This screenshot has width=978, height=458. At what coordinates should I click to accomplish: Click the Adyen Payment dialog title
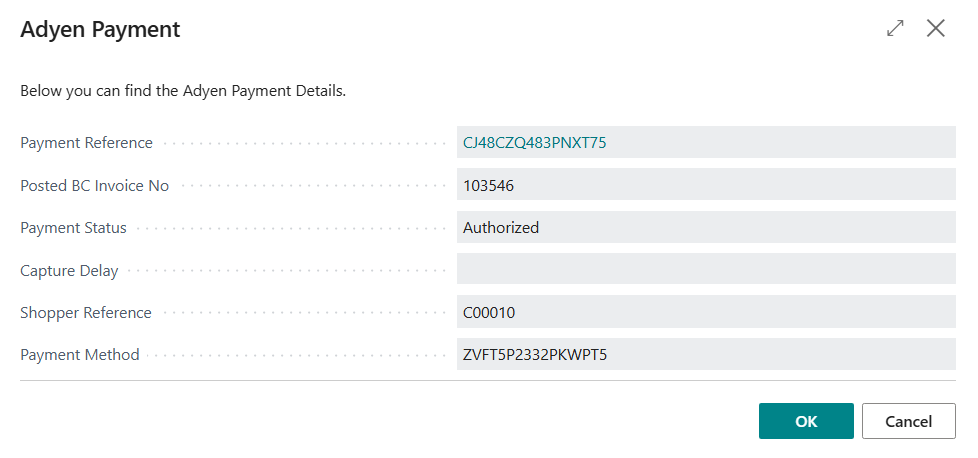point(100,30)
